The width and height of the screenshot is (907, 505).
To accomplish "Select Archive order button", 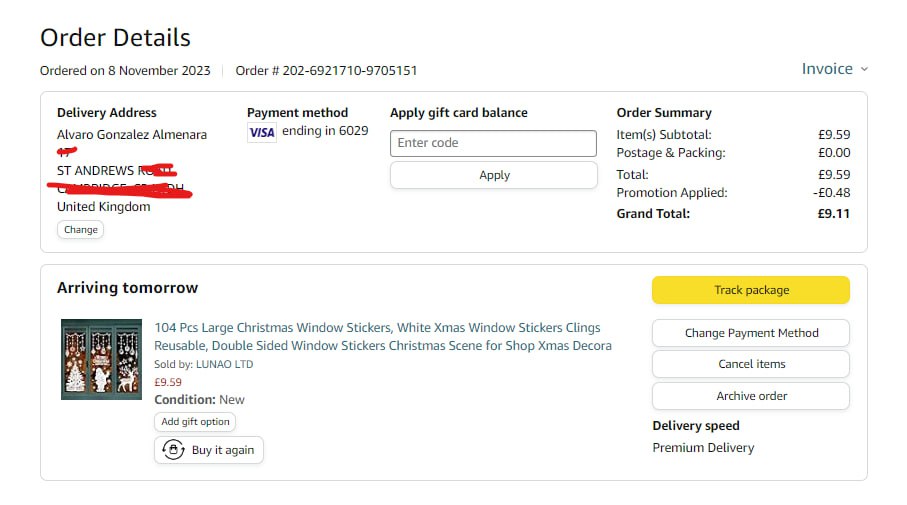I will pyautogui.click(x=751, y=396).
